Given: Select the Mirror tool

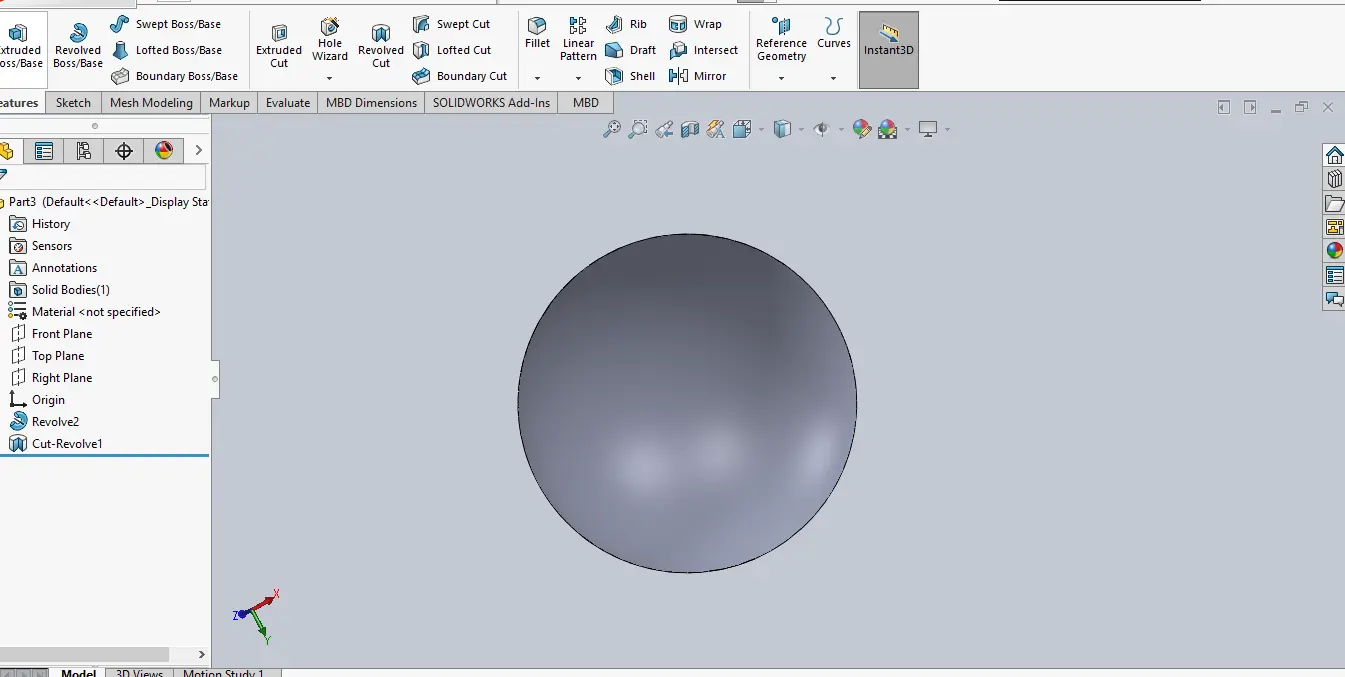Looking at the screenshot, I should 698,76.
